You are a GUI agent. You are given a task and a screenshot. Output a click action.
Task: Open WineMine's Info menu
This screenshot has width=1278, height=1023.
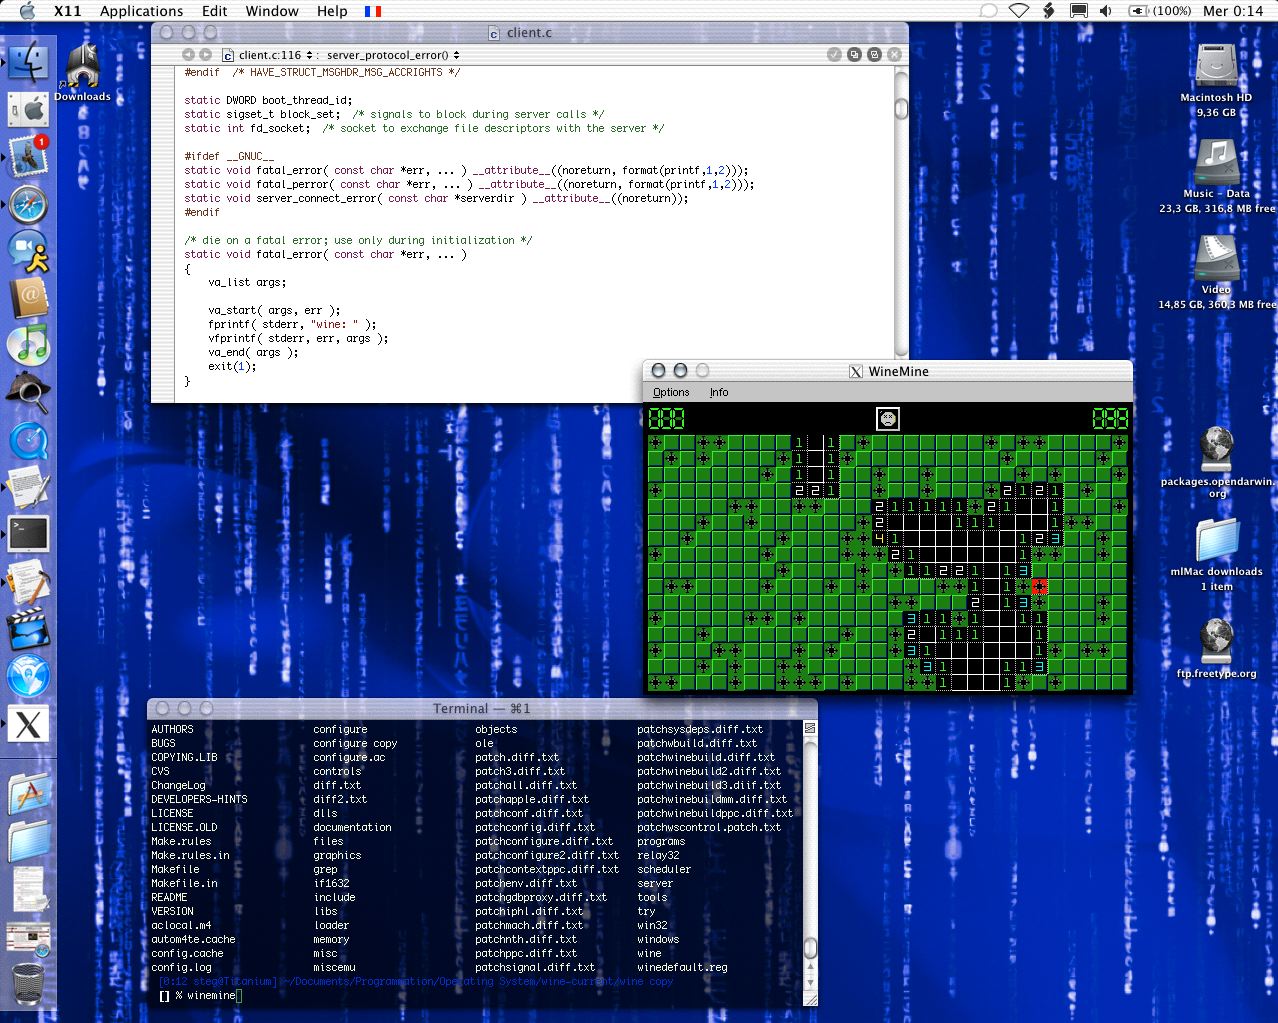pyautogui.click(x=719, y=392)
